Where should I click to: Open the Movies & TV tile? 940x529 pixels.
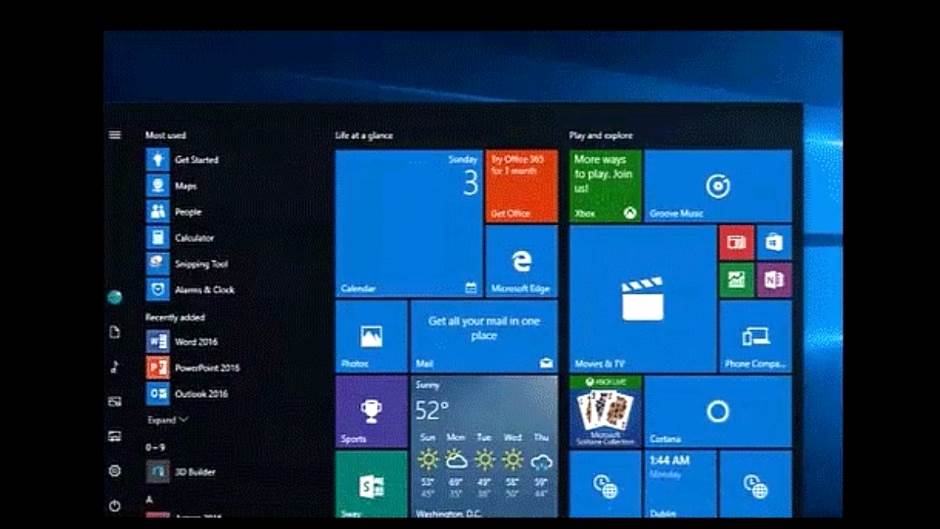click(642, 298)
